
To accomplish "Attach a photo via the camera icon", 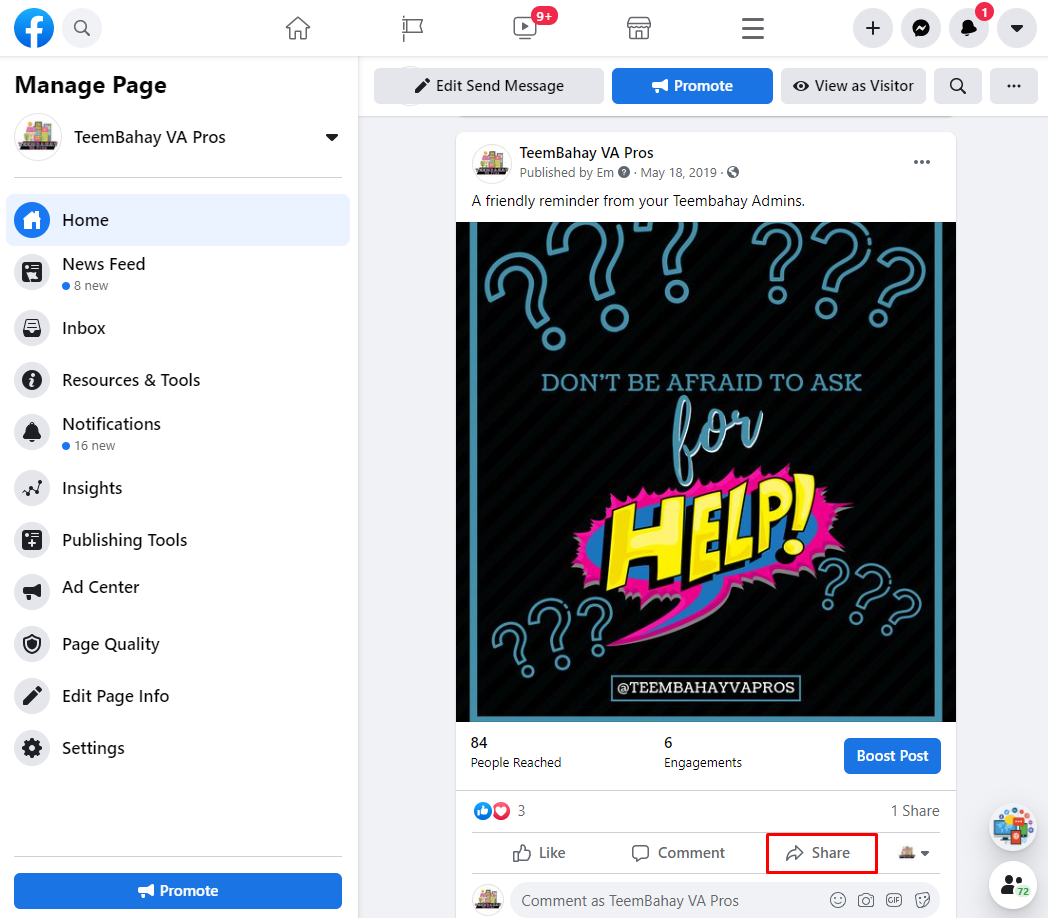I will (865, 900).
